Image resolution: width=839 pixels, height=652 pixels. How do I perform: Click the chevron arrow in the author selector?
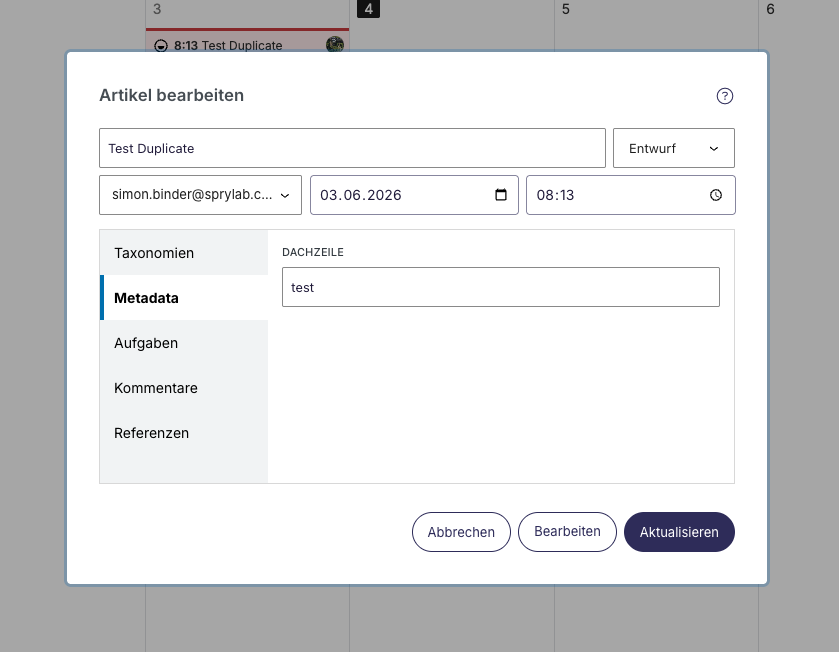(x=285, y=196)
